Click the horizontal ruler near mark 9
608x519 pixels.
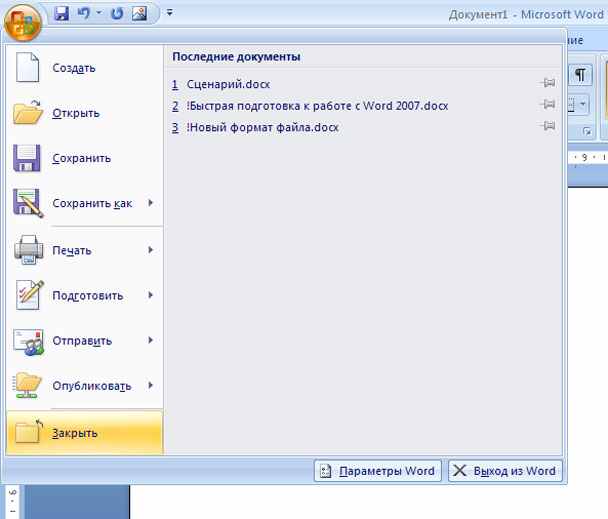(x=584, y=157)
